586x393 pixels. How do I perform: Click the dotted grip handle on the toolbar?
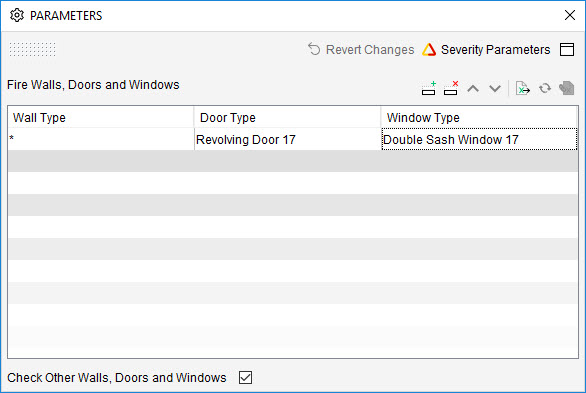pyautogui.click(x=33, y=49)
